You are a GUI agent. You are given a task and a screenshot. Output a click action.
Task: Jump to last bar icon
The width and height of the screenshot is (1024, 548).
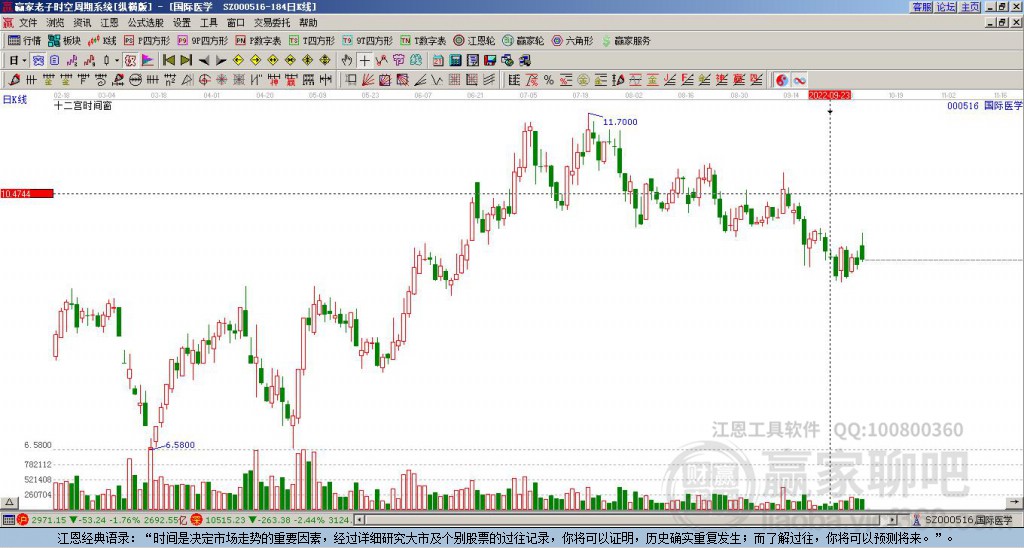pos(186,61)
